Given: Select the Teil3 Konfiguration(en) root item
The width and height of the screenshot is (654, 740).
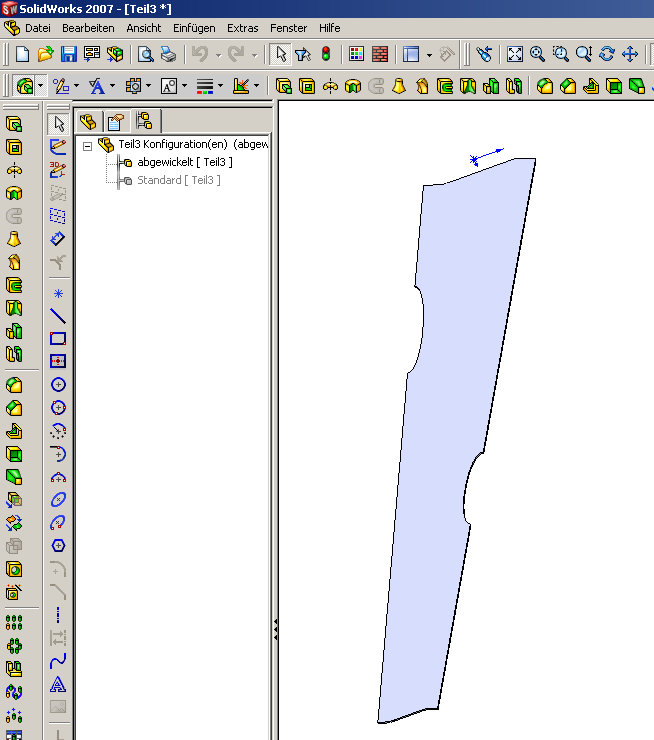Looking at the screenshot, I should (x=193, y=144).
